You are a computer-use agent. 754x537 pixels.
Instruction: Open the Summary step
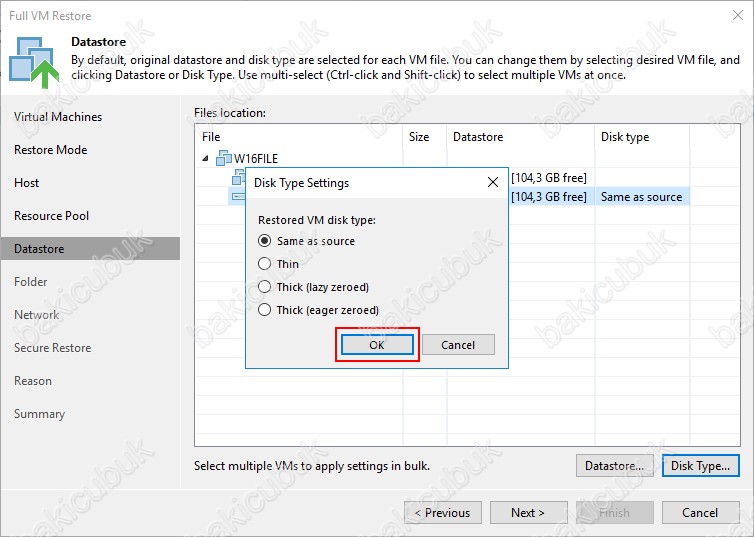tap(39, 413)
